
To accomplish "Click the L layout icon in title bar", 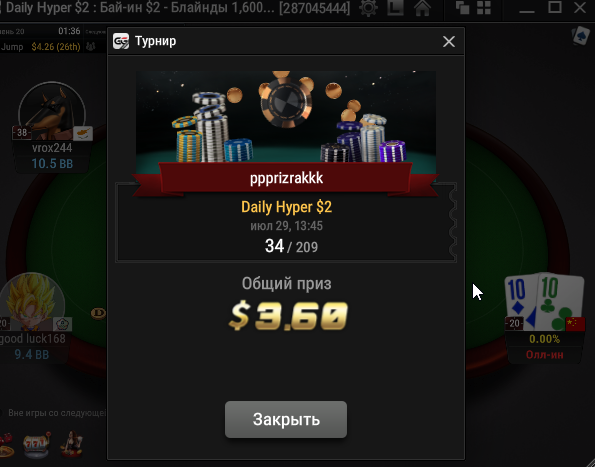I will (395, 8).
